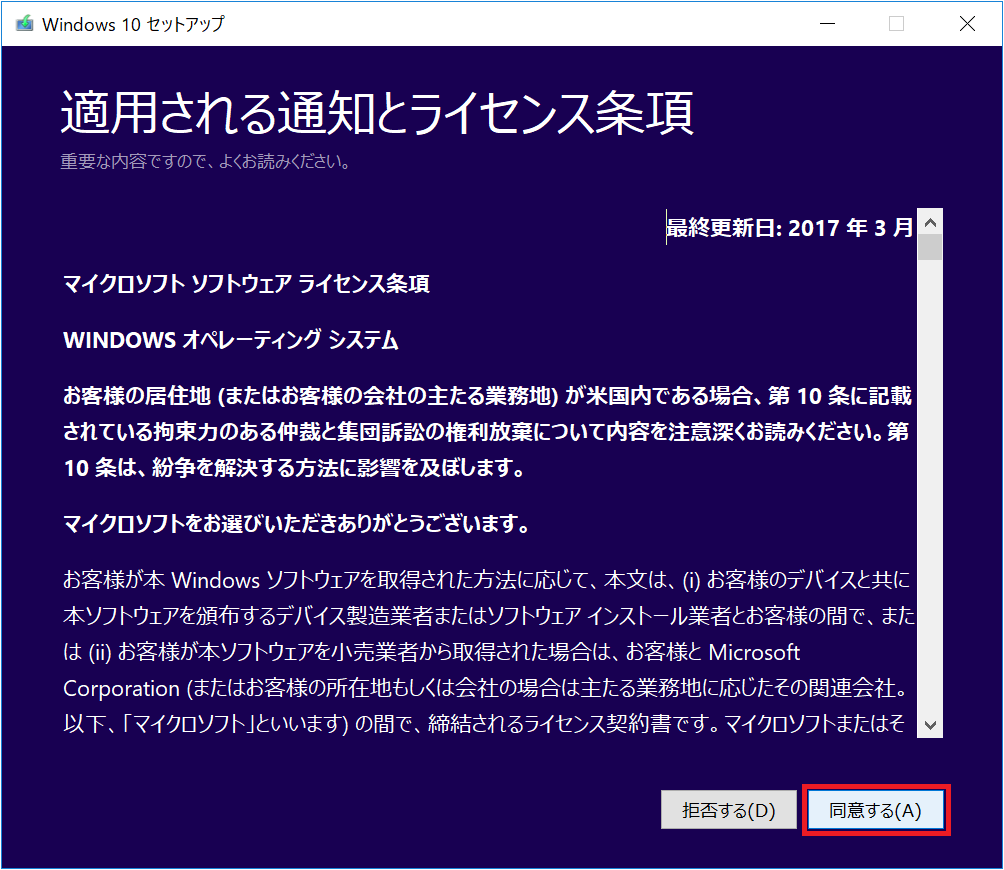Click the greyed-out maximize window button
Screen dimensions: 1004x870
(x=896, y=24)
